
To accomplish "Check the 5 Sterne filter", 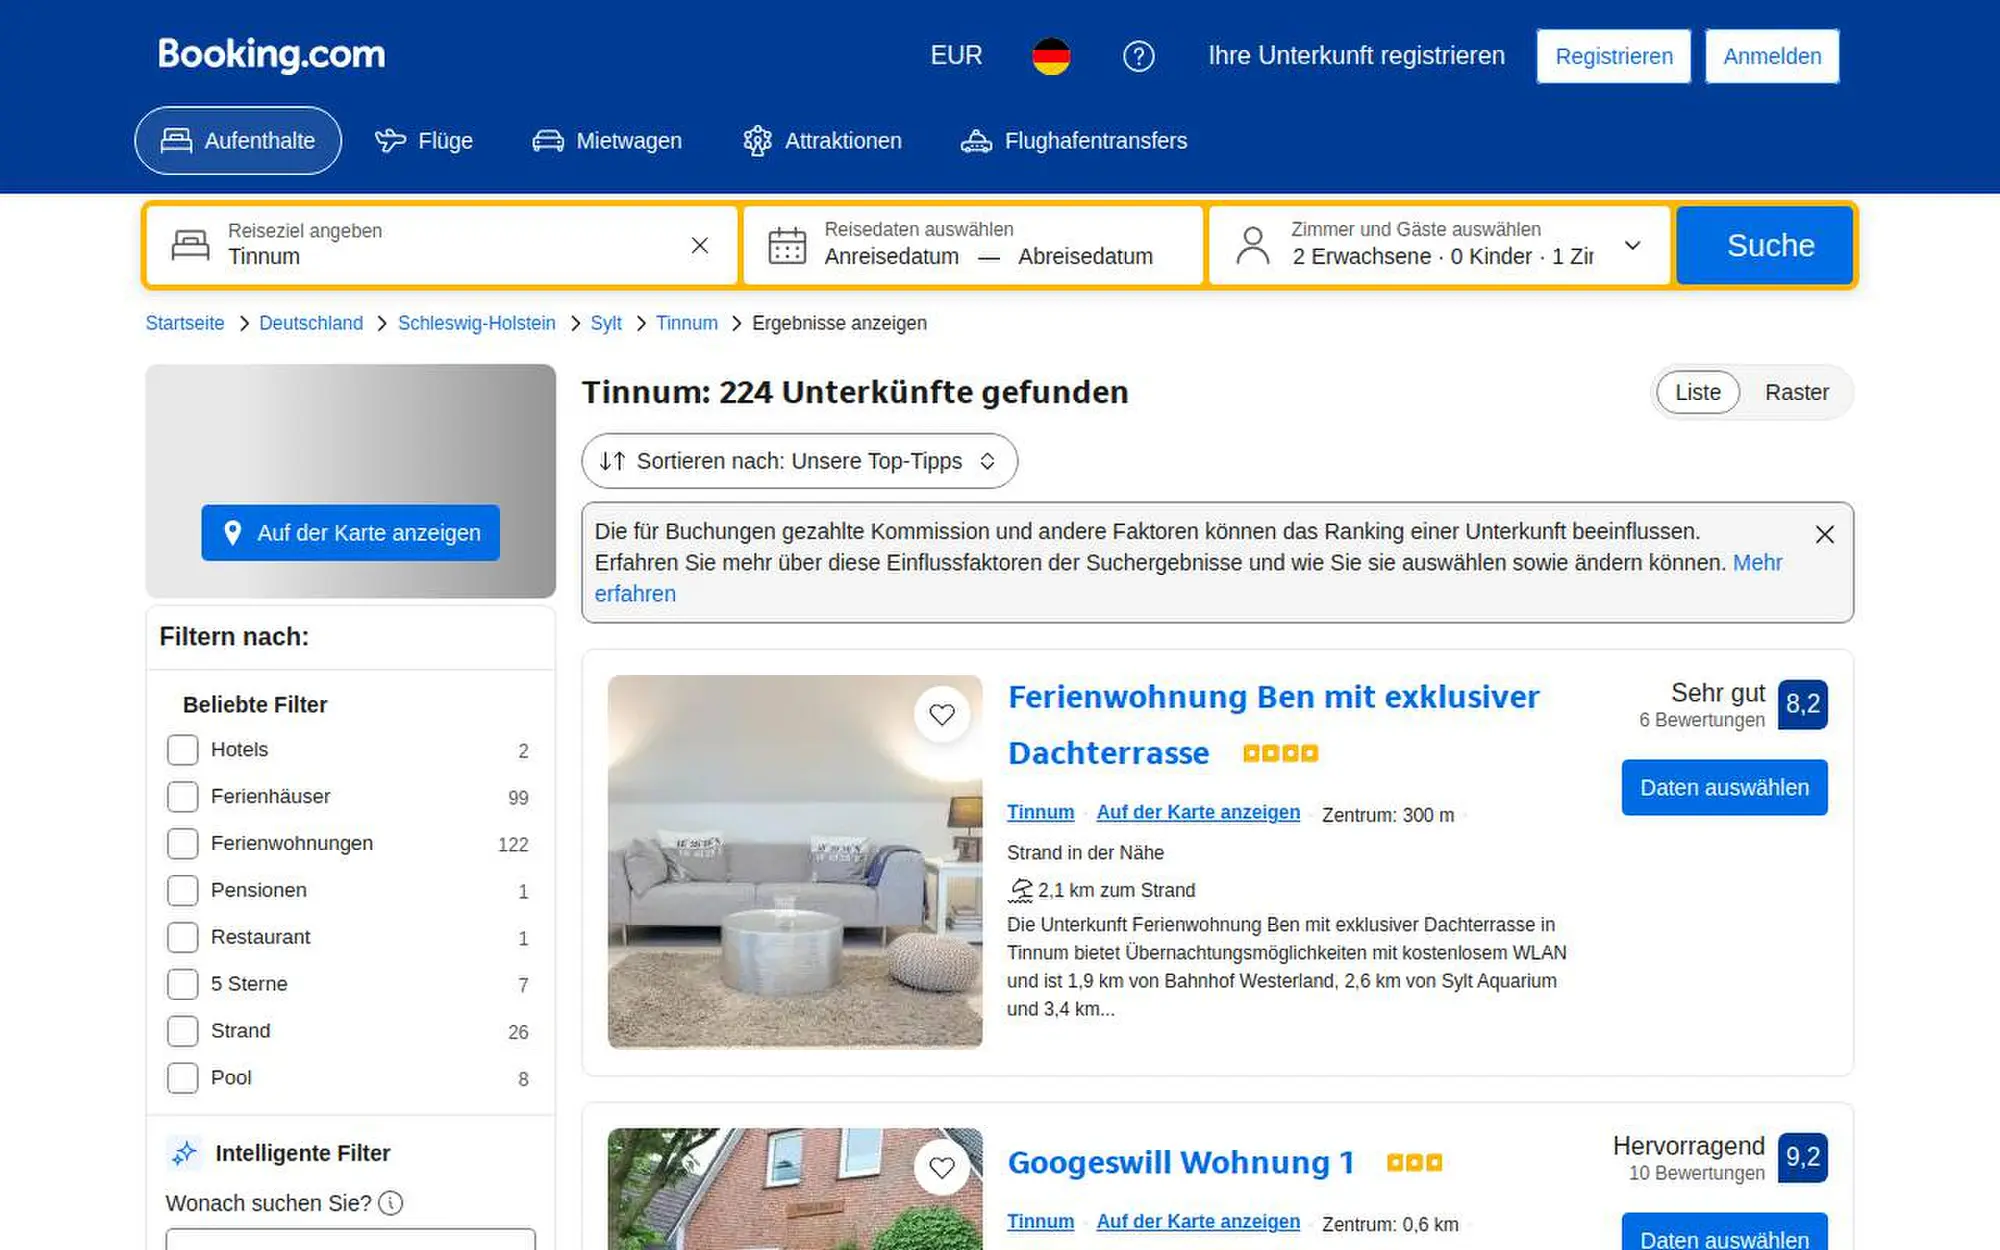I will click(182, 984).
